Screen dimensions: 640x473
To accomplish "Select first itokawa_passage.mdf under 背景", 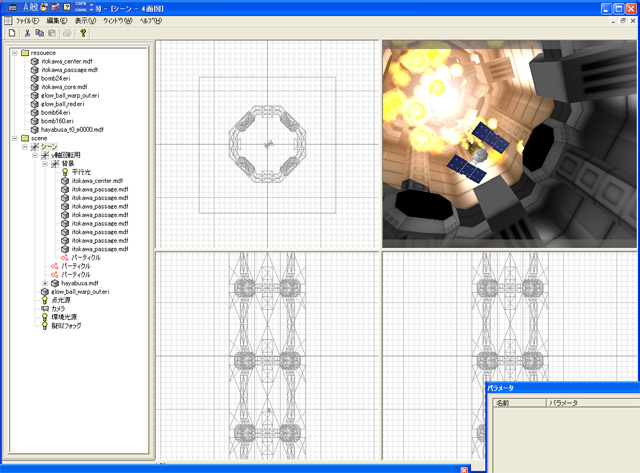I will pyautogui.click(x=100, y=189).
